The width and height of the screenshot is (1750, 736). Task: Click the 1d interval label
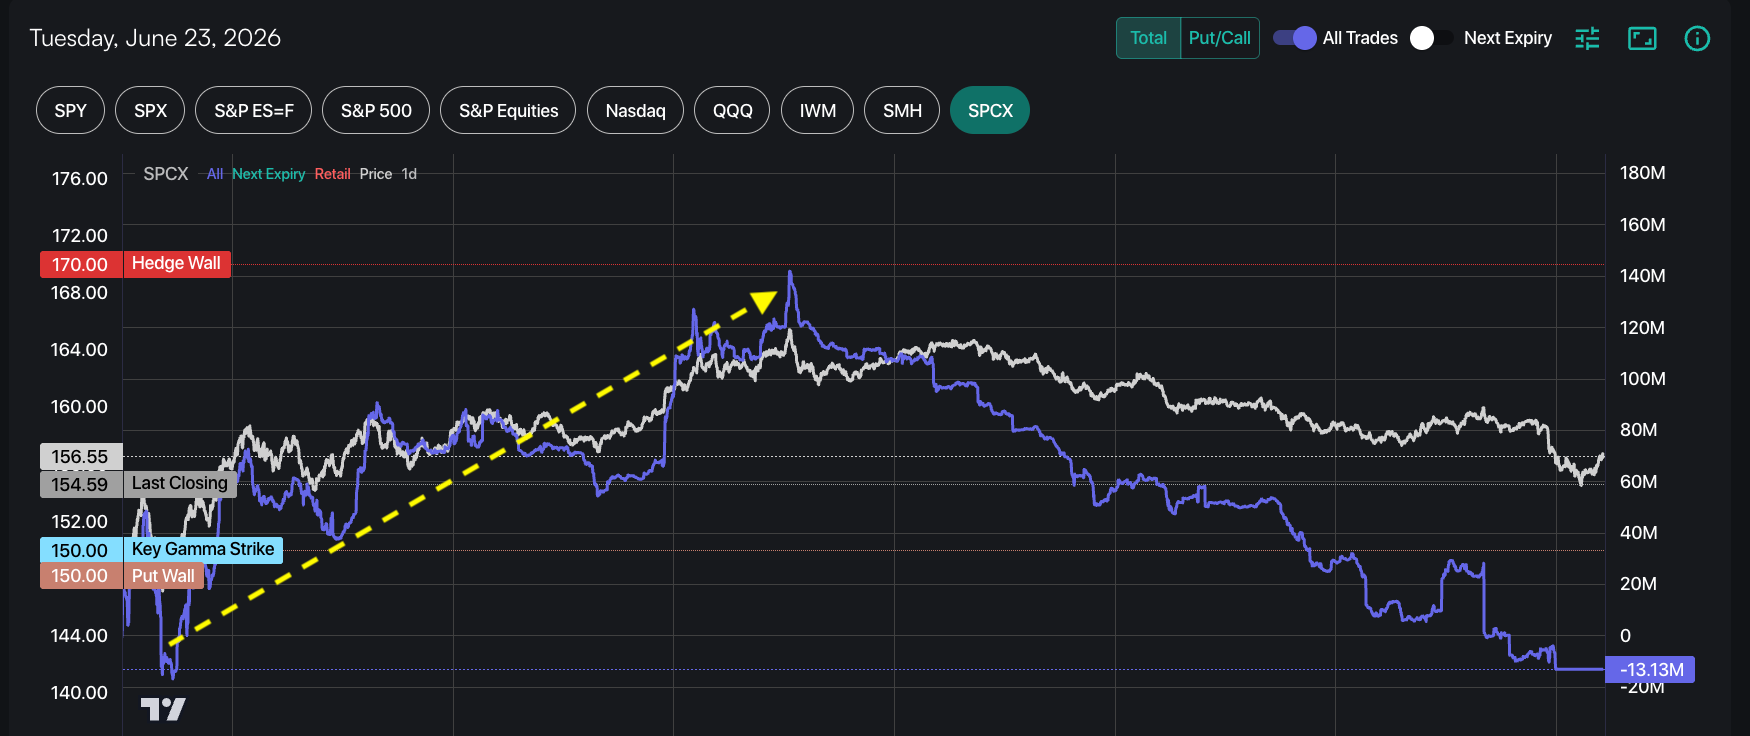coord(409,174)
